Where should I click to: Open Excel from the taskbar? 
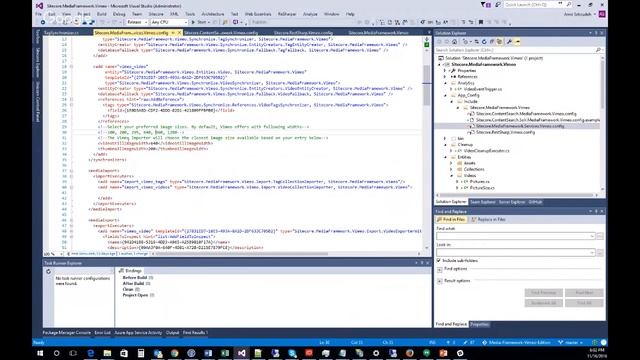click(225, 353)
